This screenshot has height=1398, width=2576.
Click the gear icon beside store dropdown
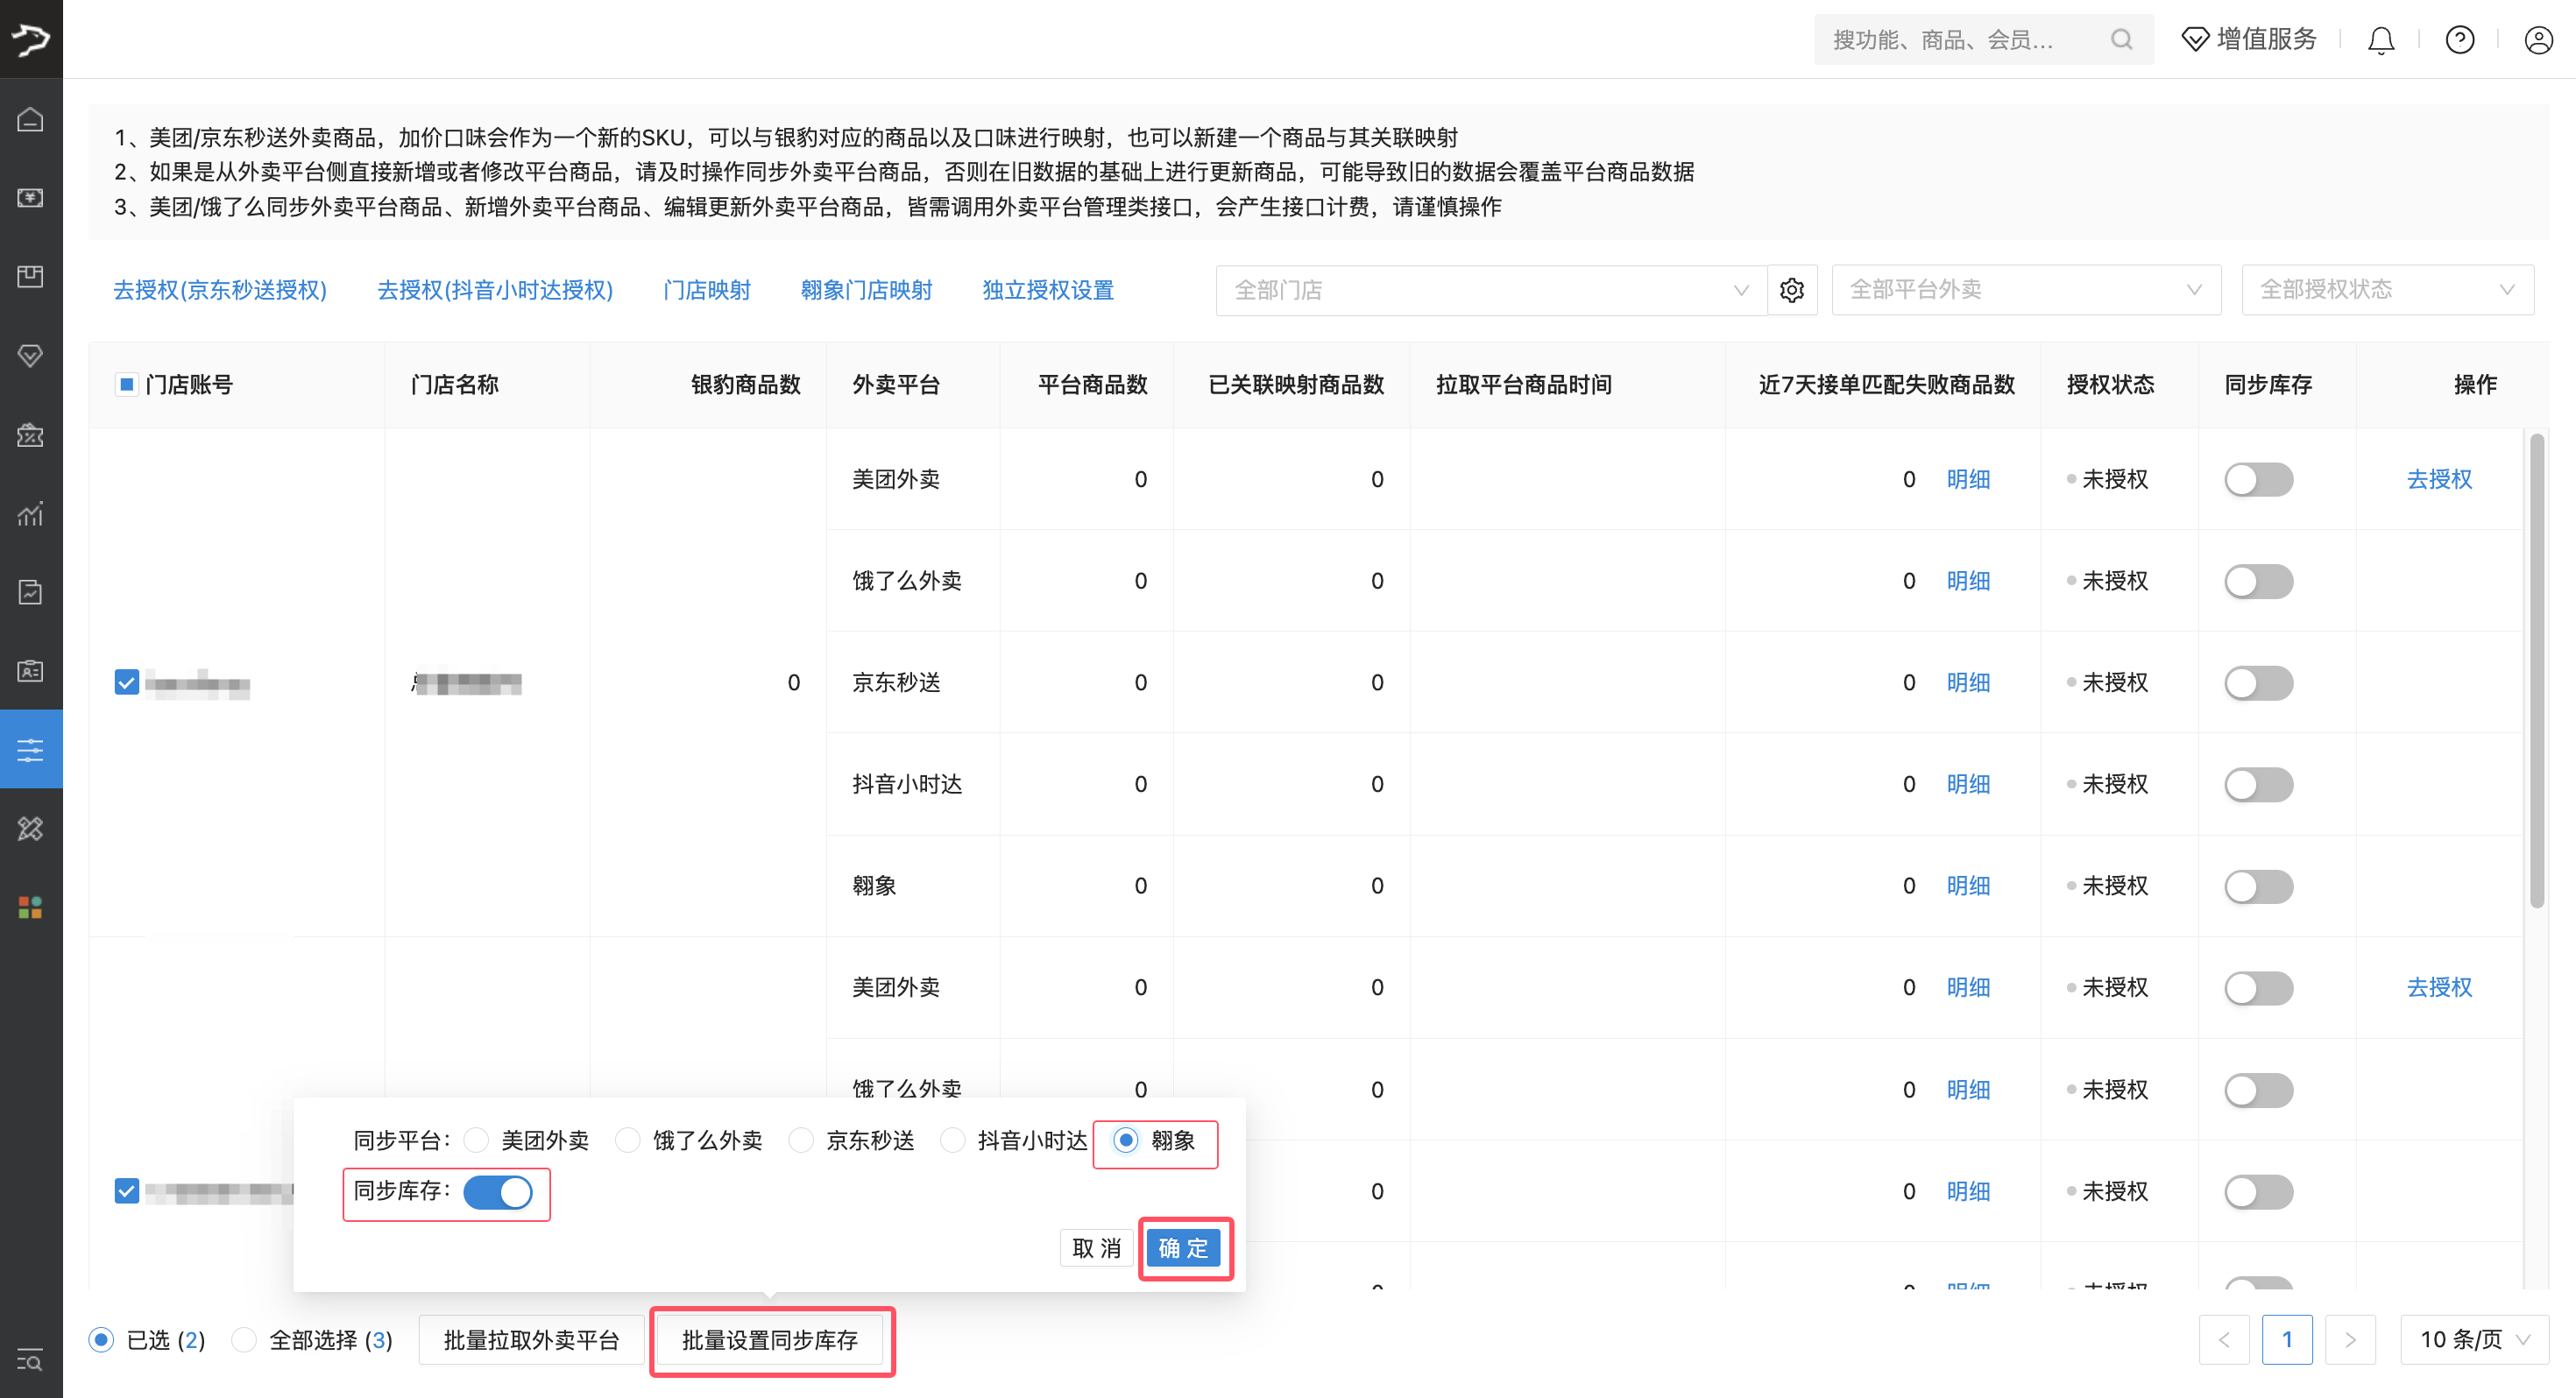coord(1791,290)
